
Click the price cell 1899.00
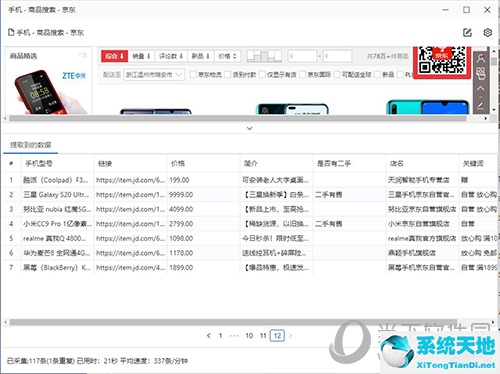tap(203, 267)
